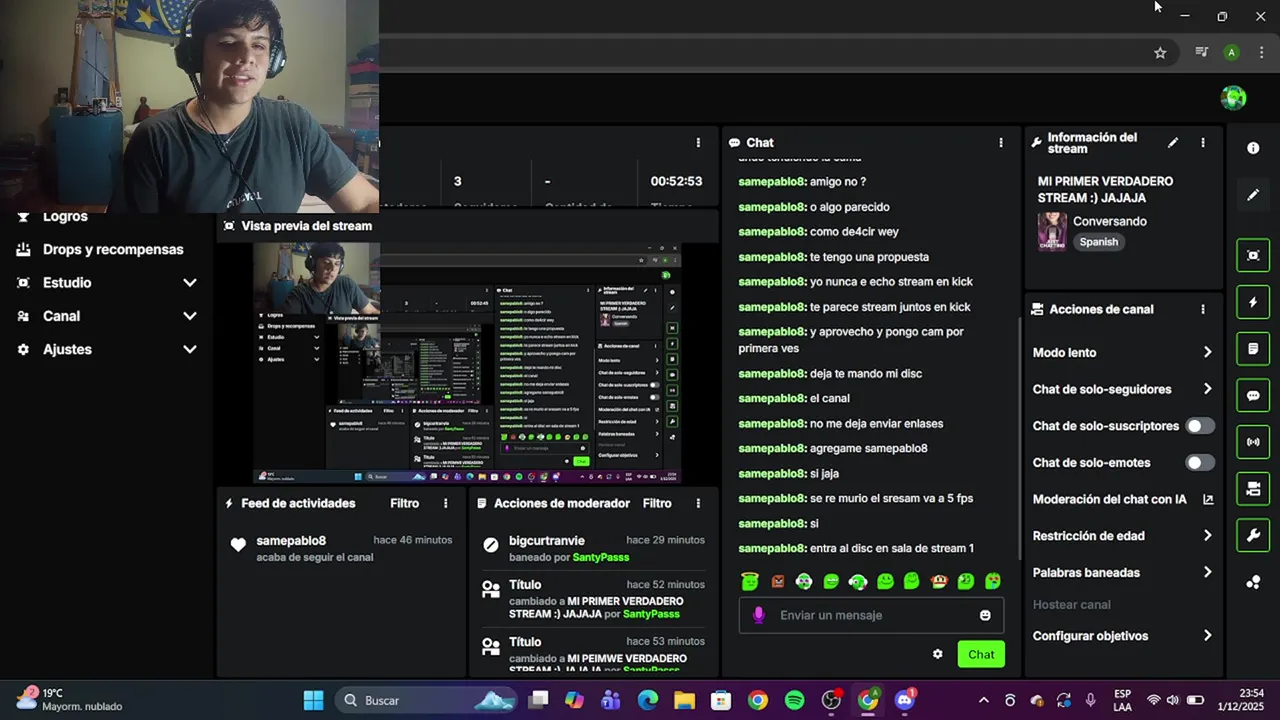The image size is (1280, 720).
Task: Open Acciones de canal three-dot menu
Action: coord(1203,310)
